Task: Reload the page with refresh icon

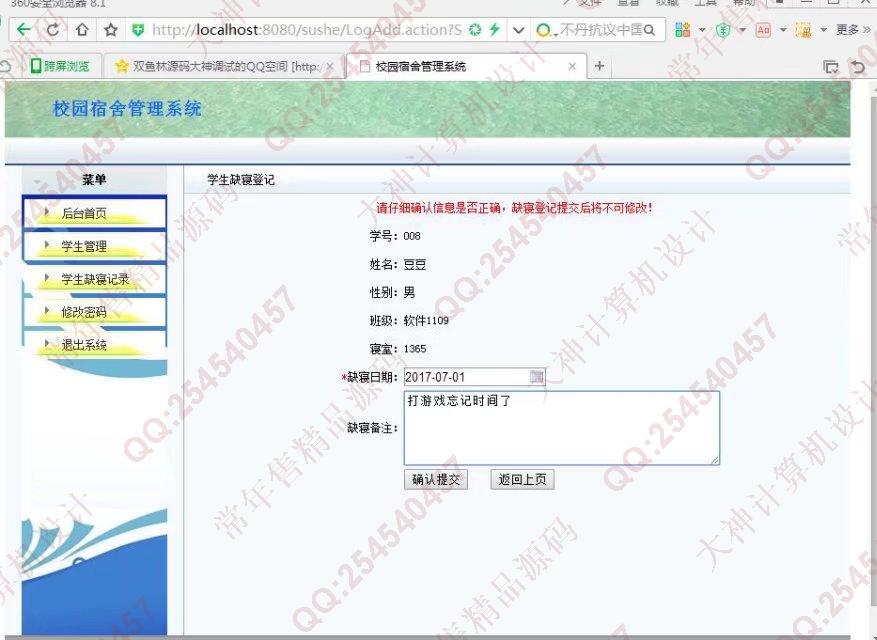Action: tap(53, 30)
